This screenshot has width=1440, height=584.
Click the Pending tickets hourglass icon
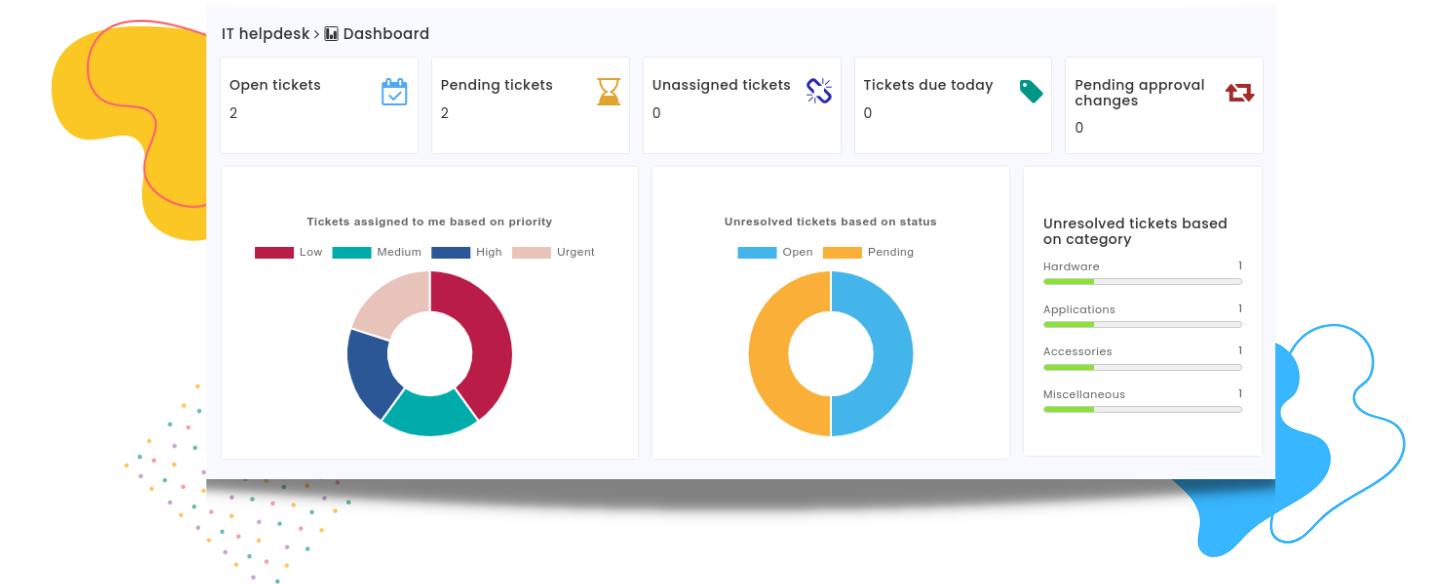point(608,92)
